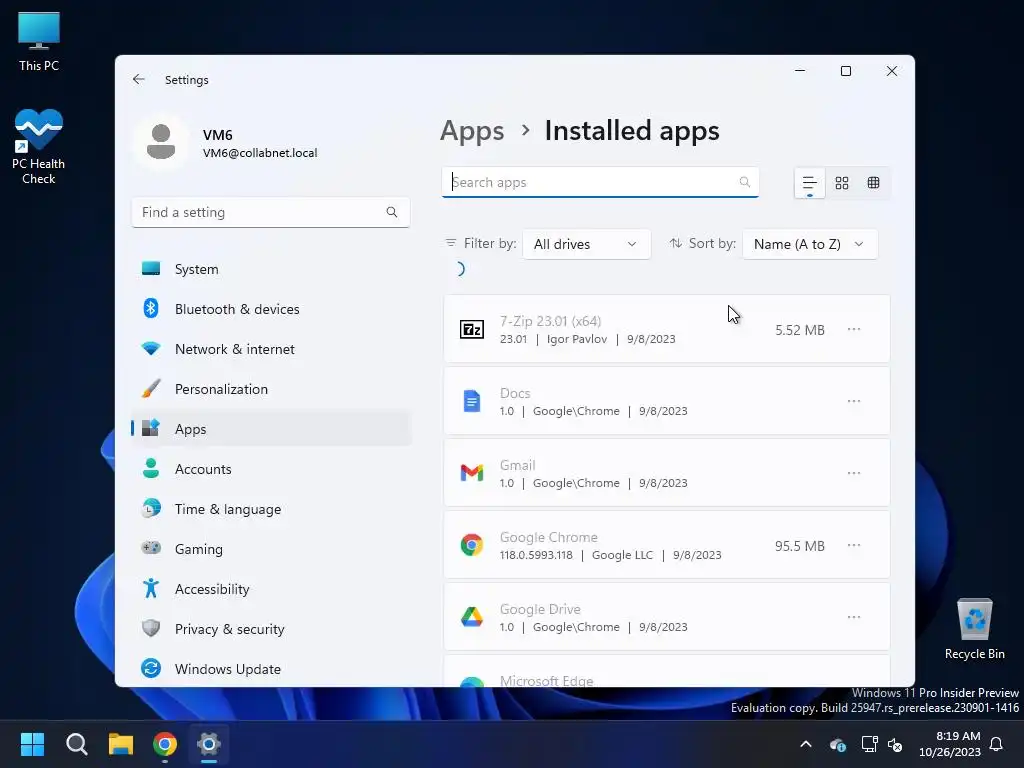Select the Recycle Bin desktop icon
The image size is (1024, 768).
click(x=974, y=629)
